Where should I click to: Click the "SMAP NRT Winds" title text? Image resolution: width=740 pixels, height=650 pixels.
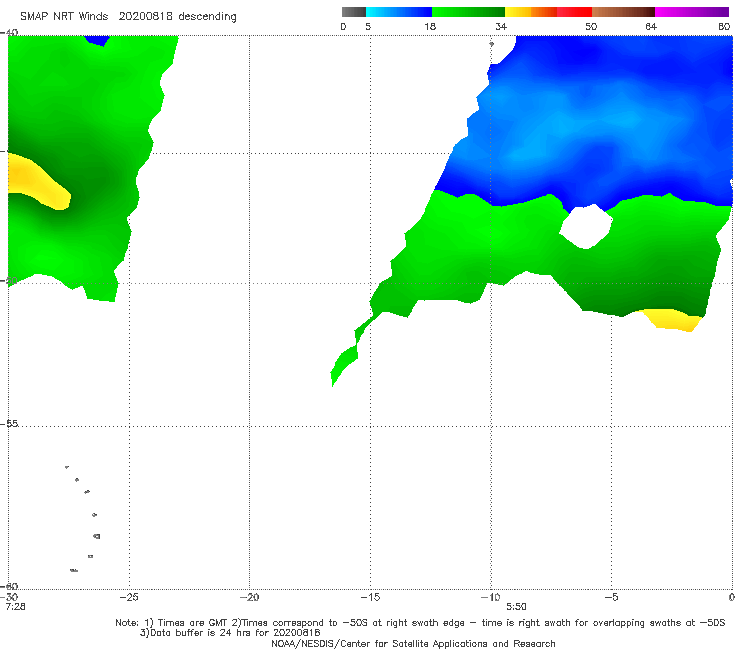tap(64, 16)
